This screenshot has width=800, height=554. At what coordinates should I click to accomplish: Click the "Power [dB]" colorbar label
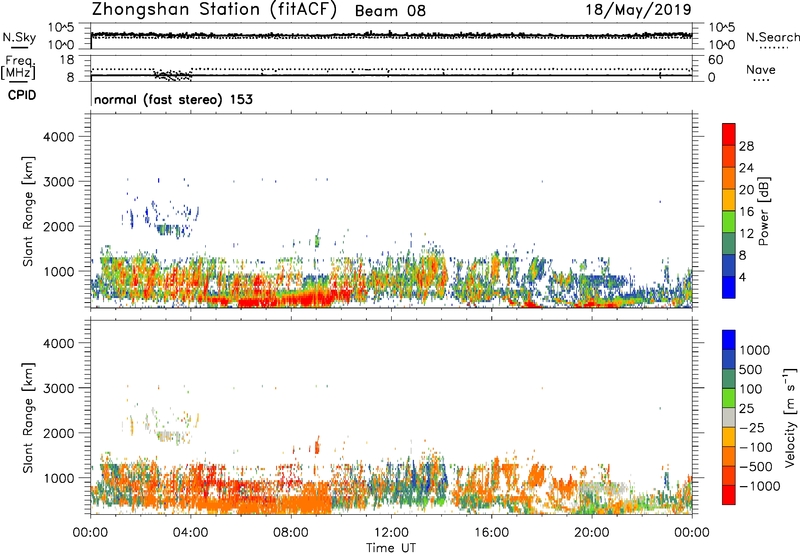tap(764, 211)
